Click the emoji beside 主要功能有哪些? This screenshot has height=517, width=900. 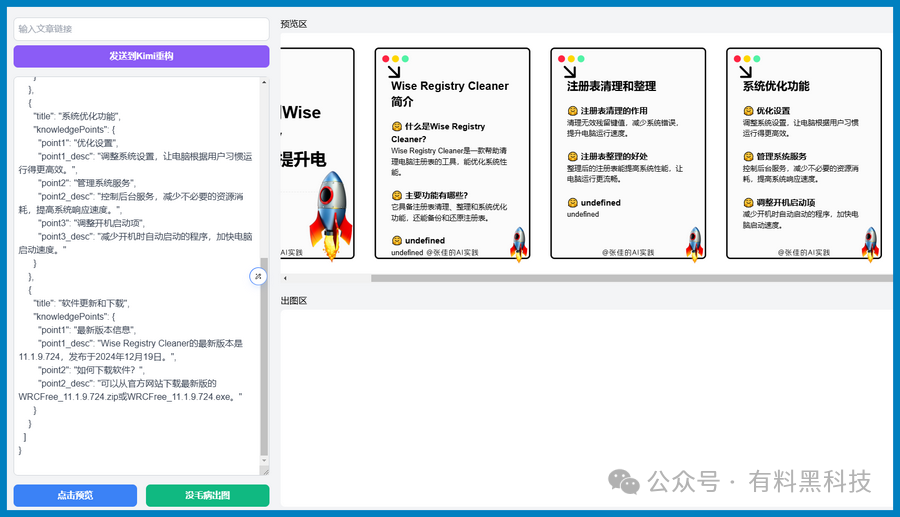pos(397,195)
